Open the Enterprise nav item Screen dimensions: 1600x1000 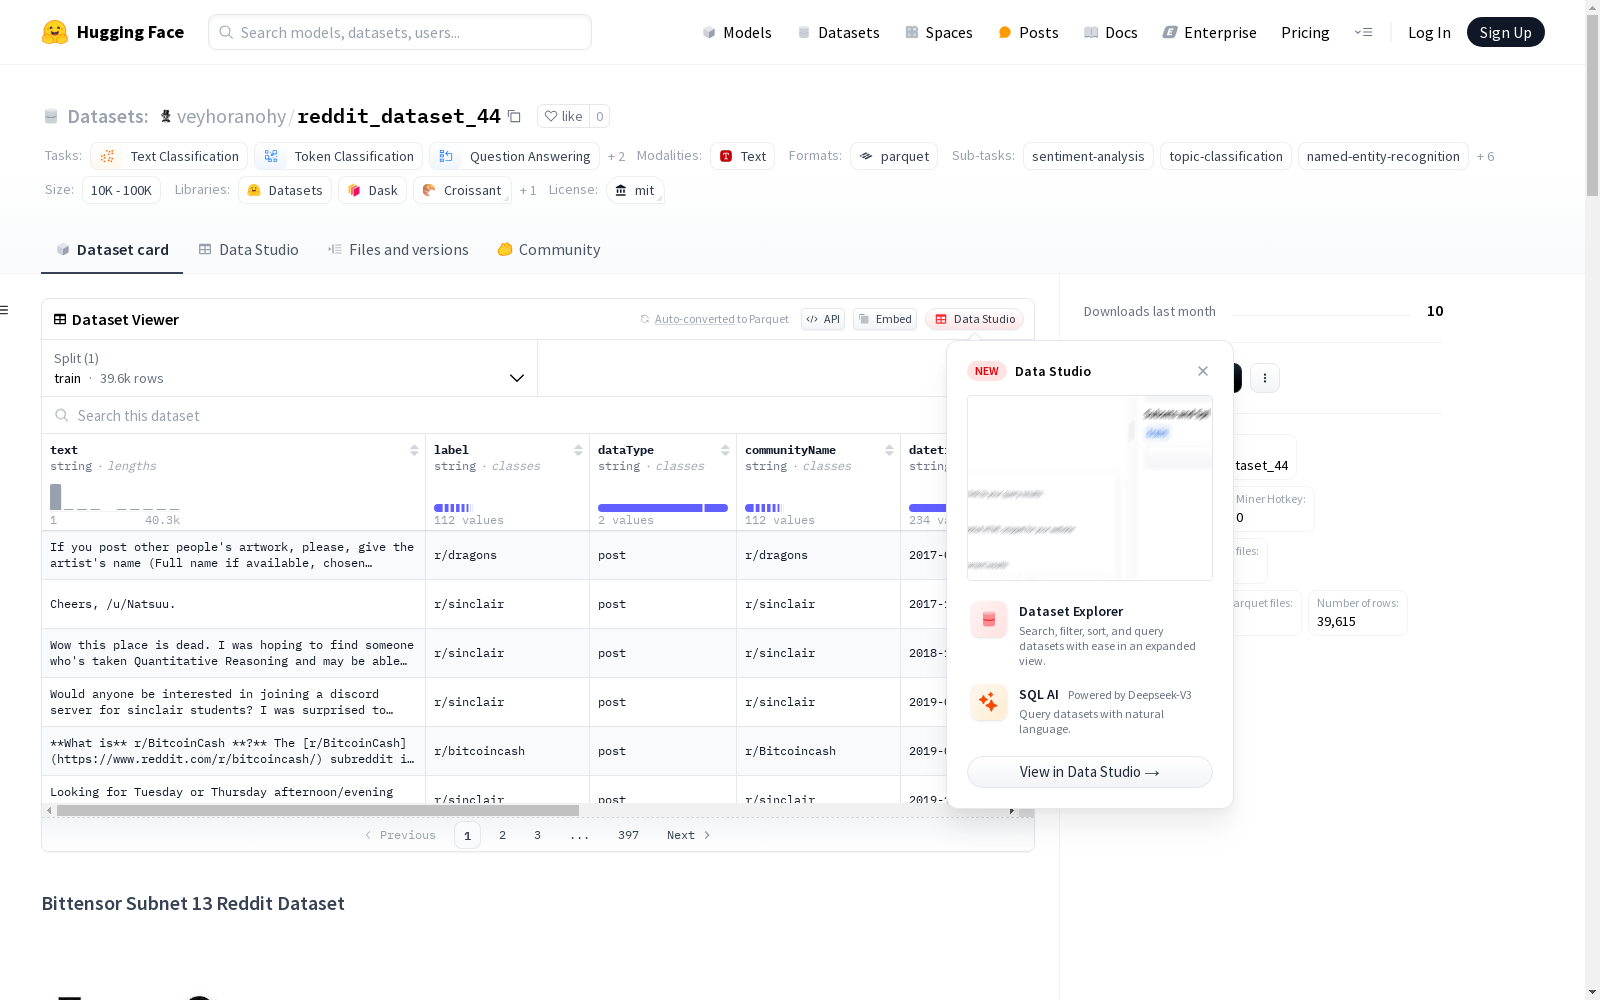[x=1209, y=32]
